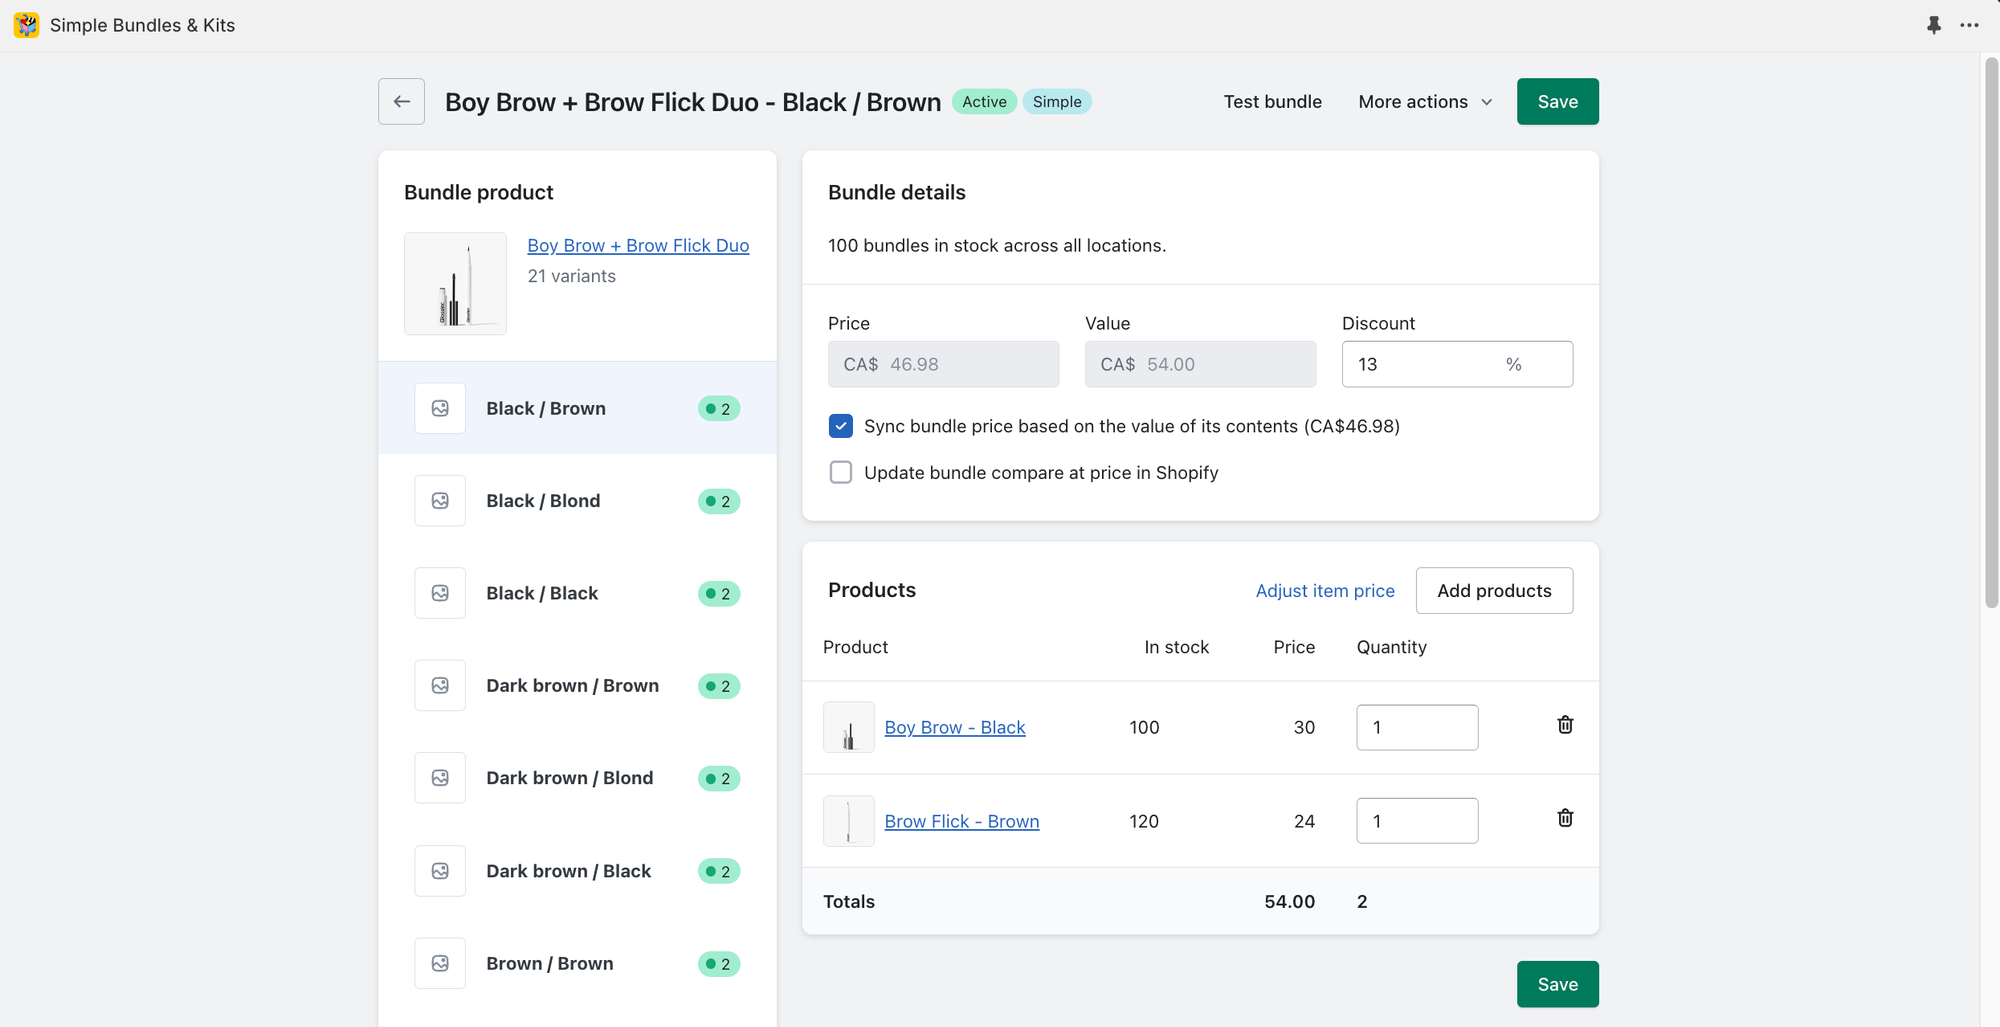This screenshot has height=1027, width=2000.
Task: Open Boy Brow + Brow Flick Duo link
Action: pyautogui.click(x=638, y=245)
